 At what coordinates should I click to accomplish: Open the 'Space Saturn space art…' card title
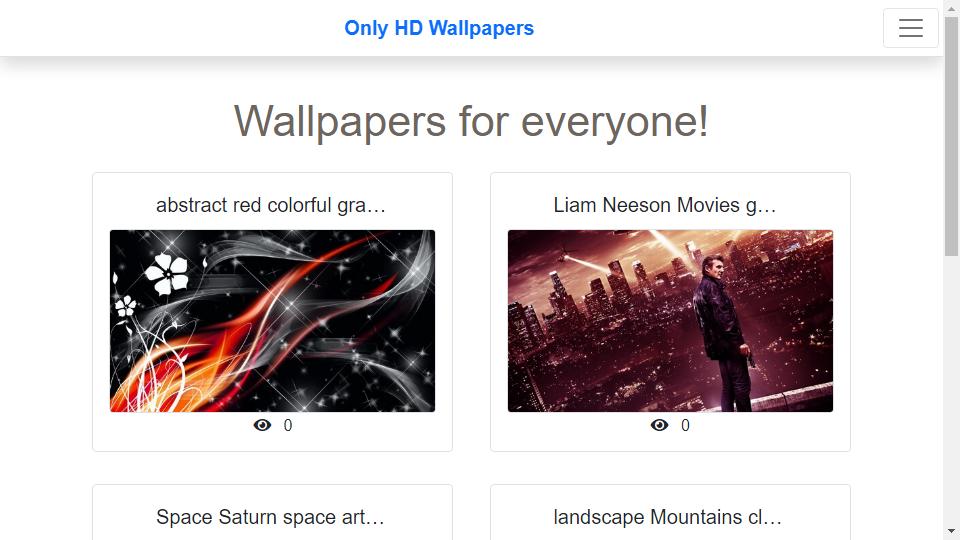[270, 517]
